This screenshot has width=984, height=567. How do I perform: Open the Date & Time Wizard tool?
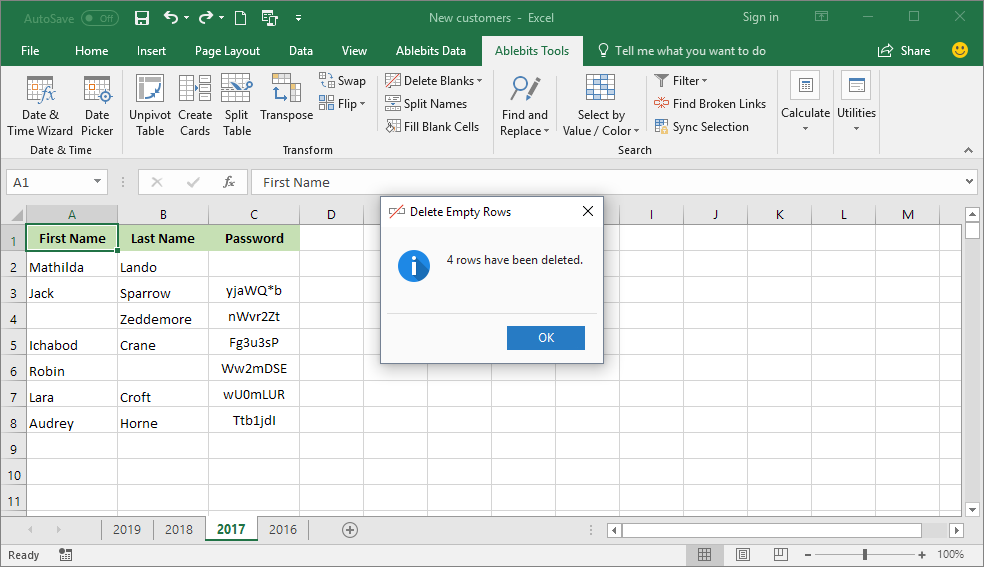click(x=40, y=105)
